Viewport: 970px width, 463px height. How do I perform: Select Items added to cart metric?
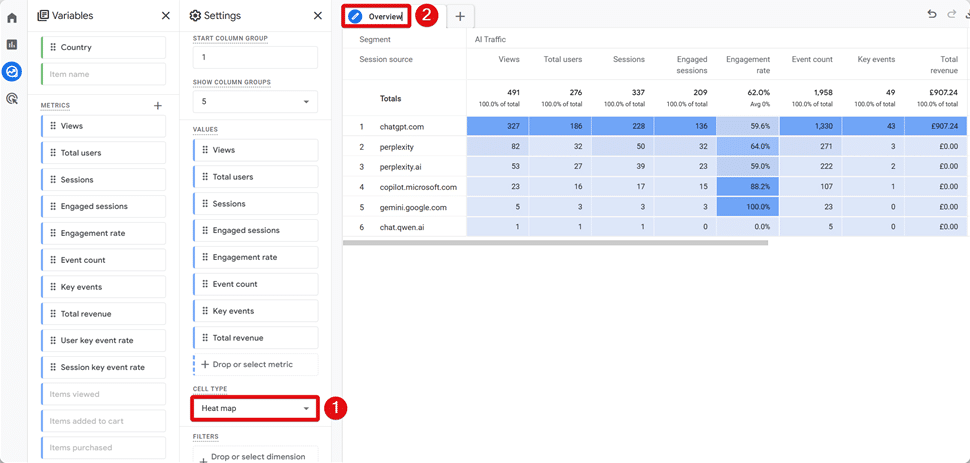click(103, 421)
